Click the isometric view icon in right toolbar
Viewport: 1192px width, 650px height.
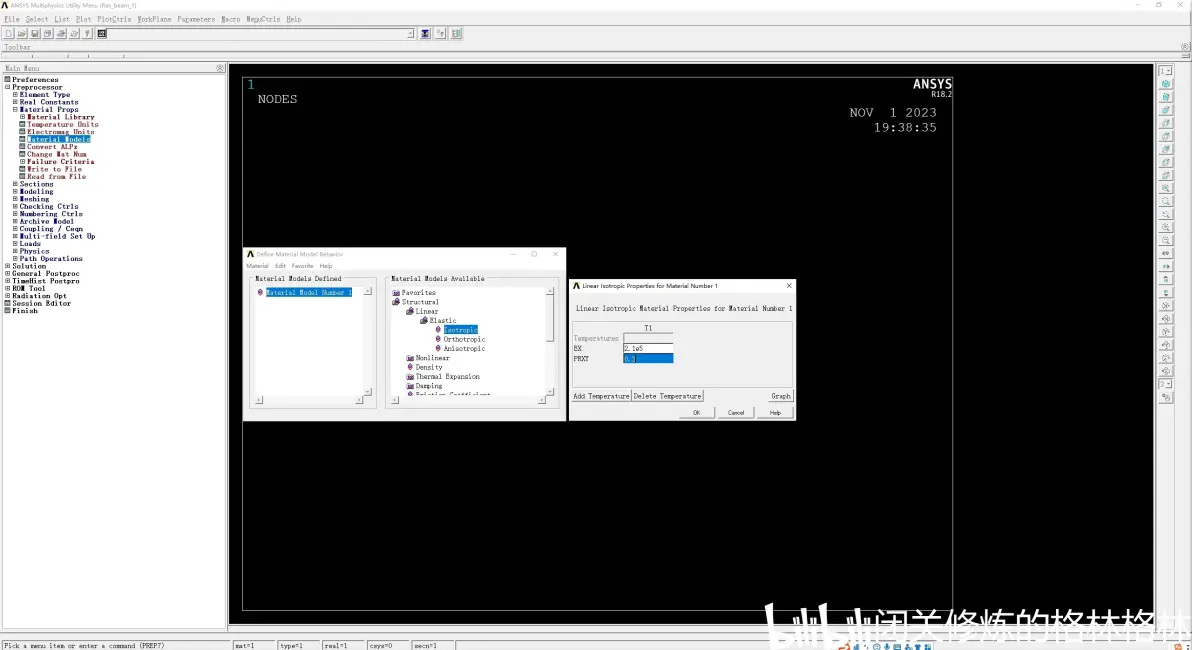coord(1165,84)
